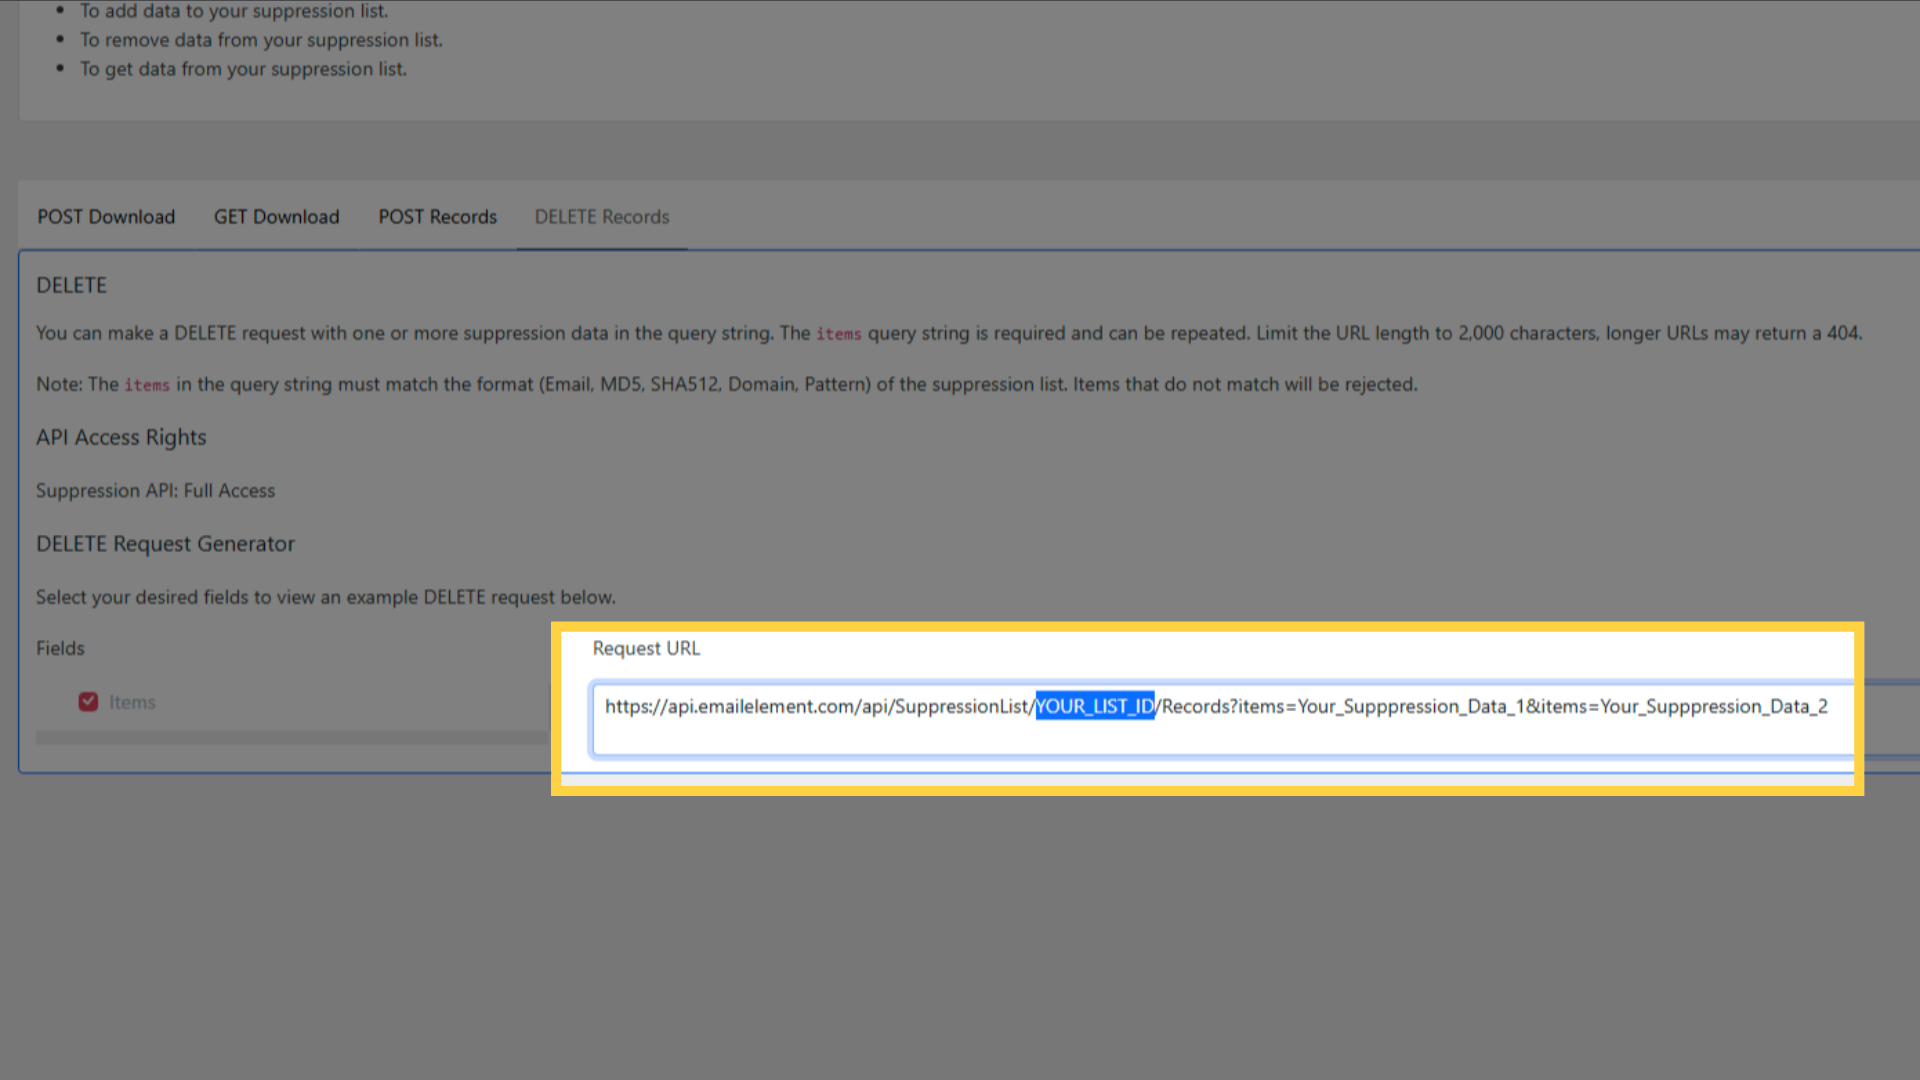Image resolution: width=1920 pixels, height=1080 pixels.
Task: Select the POST Records tab
Action: click(x=437, y=217)
